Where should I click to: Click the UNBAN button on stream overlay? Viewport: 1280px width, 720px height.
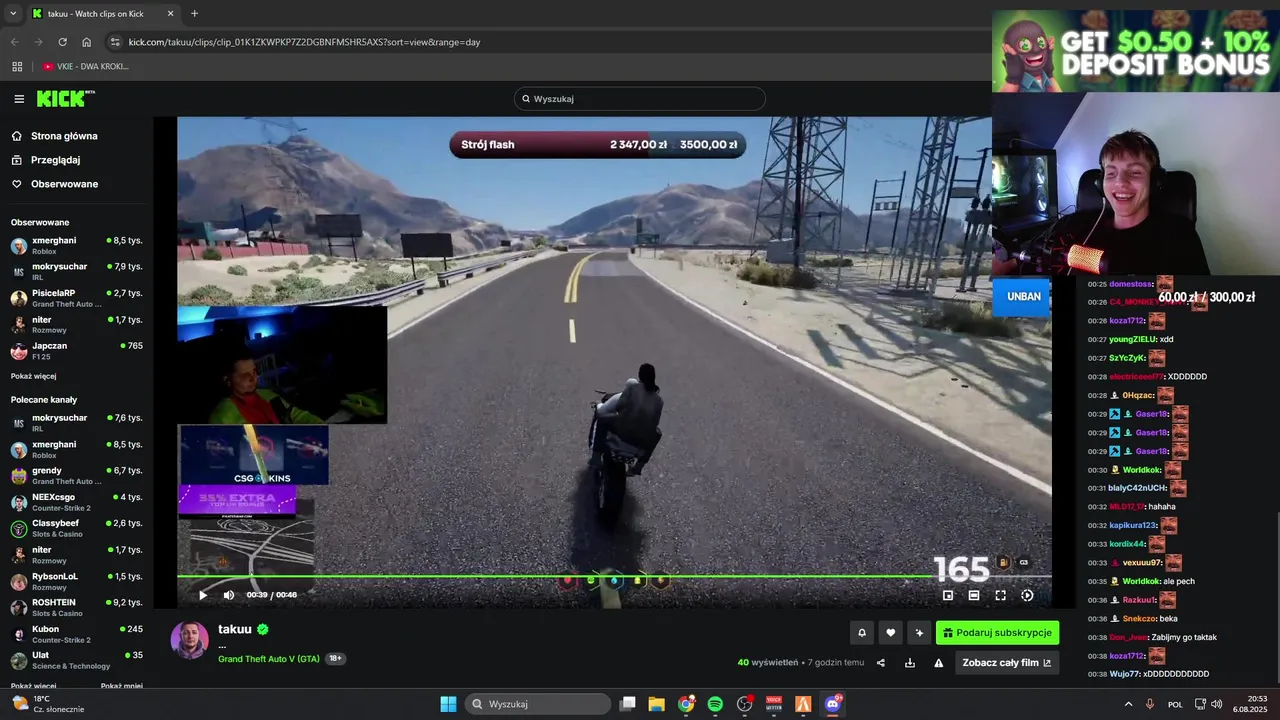[x=1023, y=297]
